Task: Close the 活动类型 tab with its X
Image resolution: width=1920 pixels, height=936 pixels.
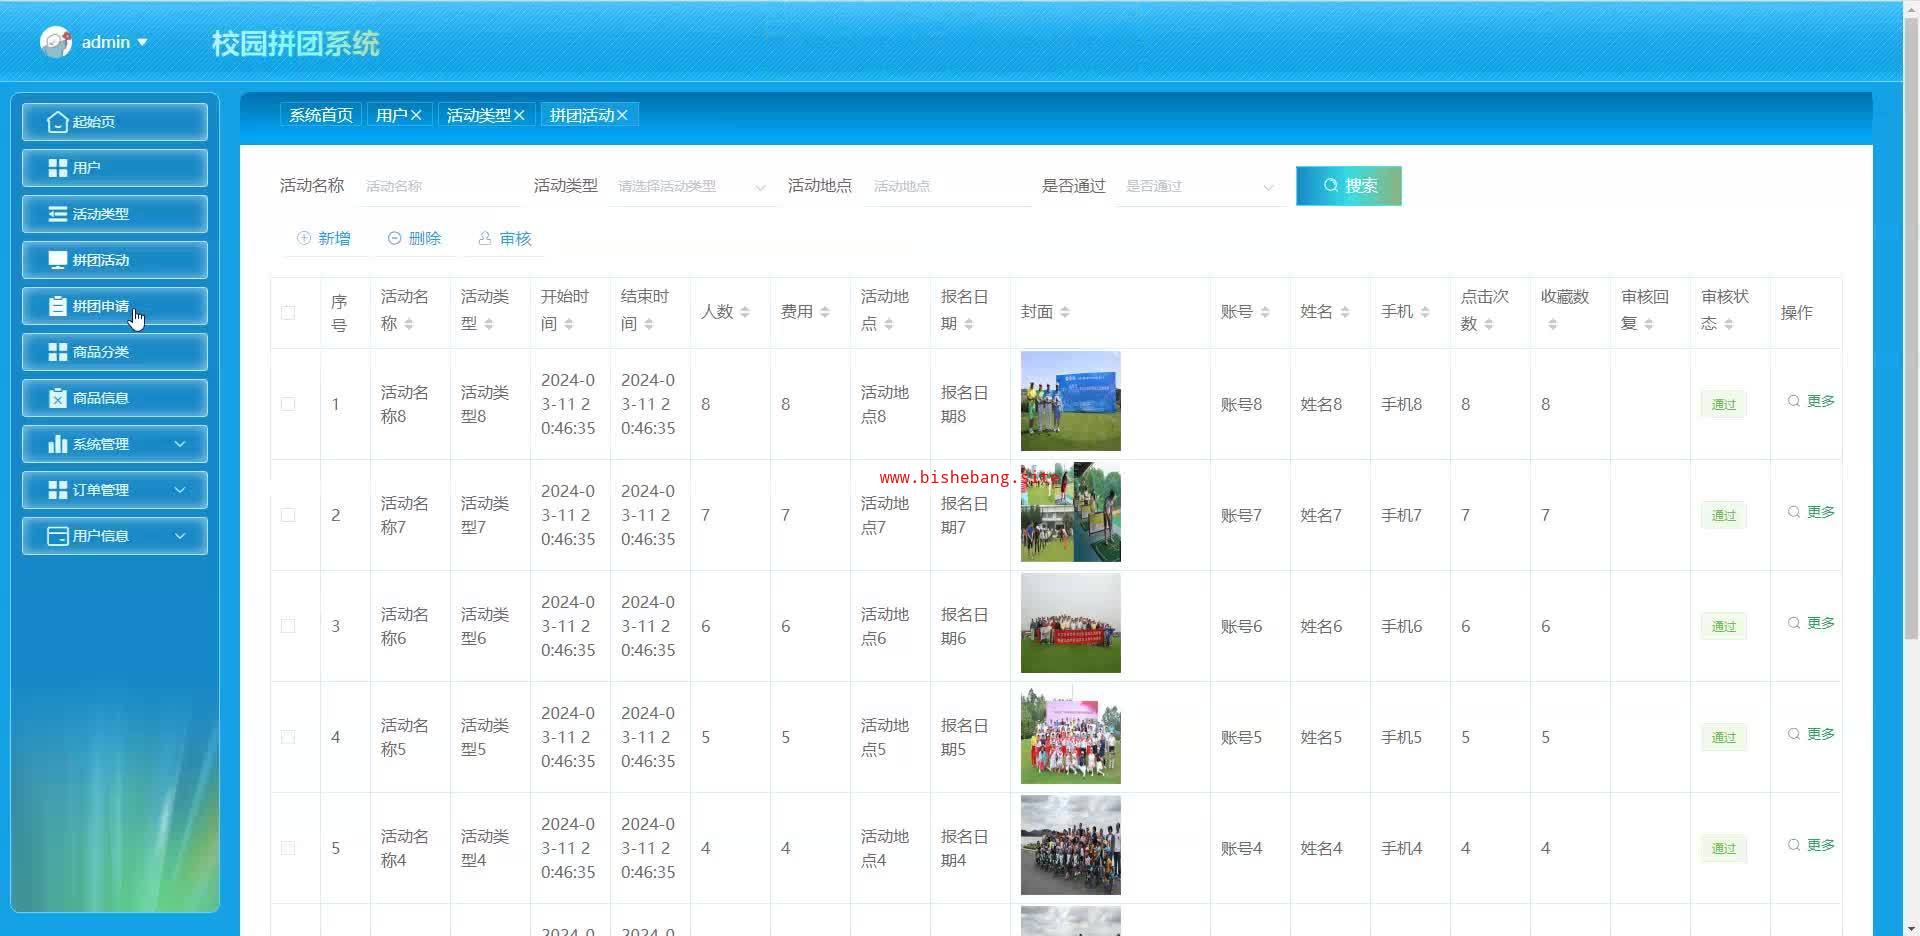Action: [519, 116]
